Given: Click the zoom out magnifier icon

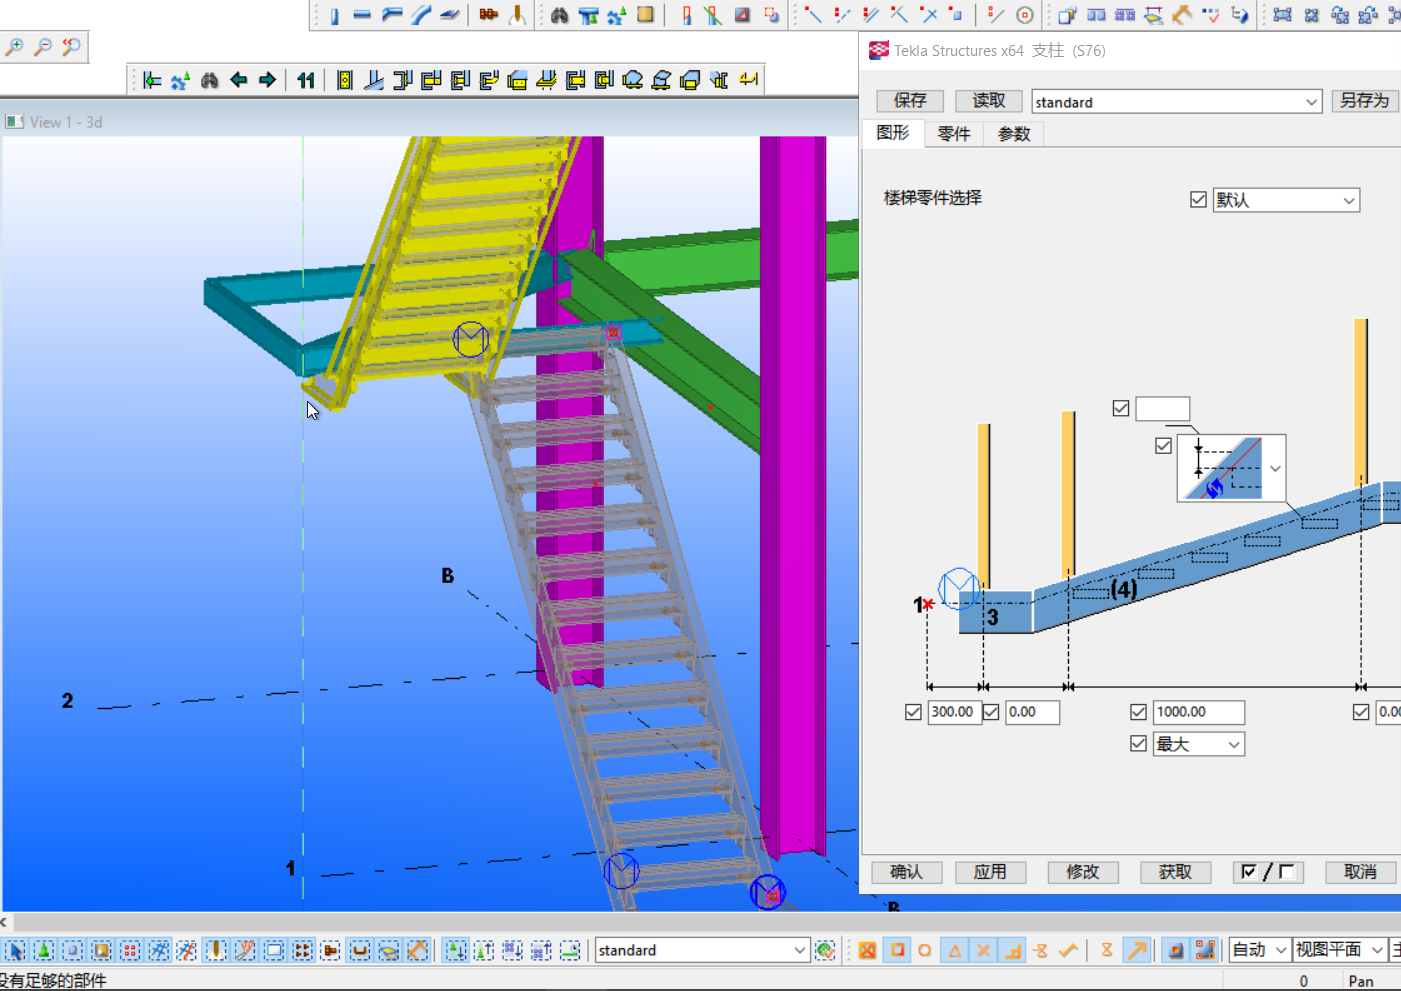Looking at the screenshot, I should pos(43,46).
